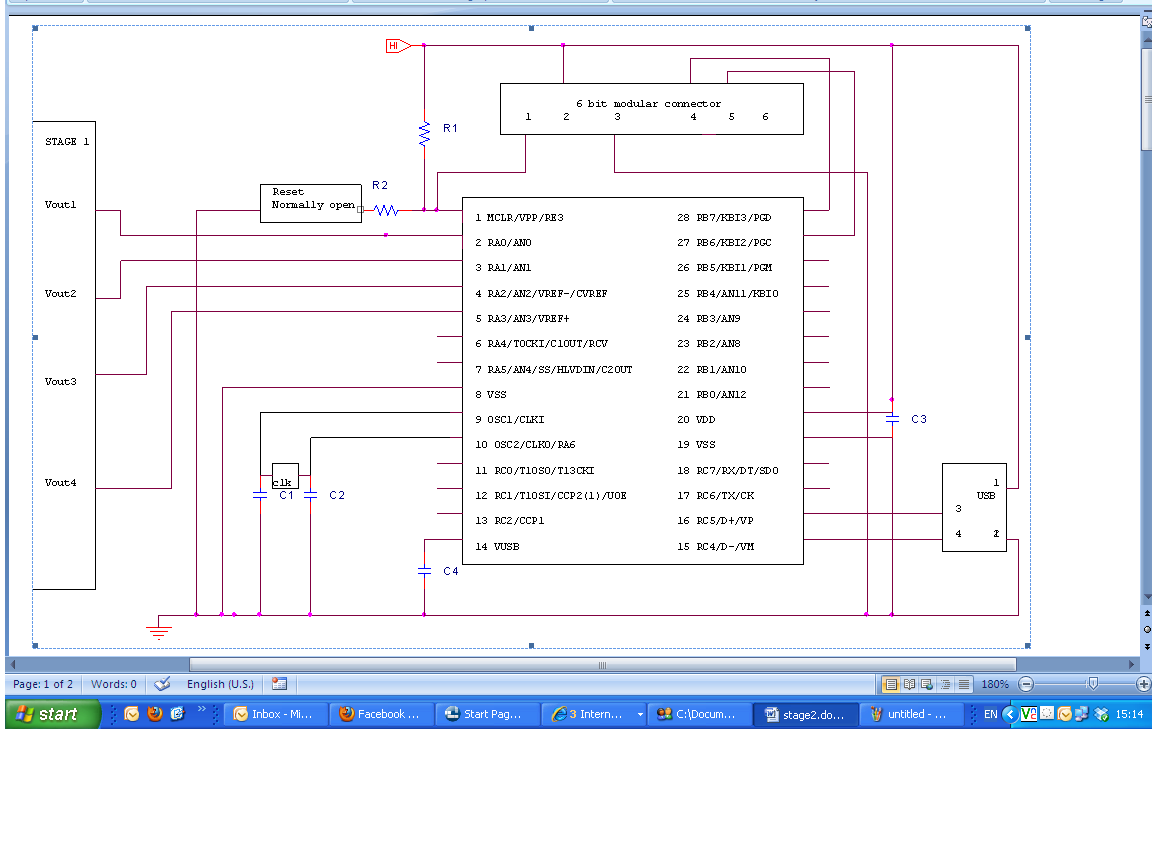Open zoom dialog via 180% level
Viewport: 1152px width, 864px height.
click(x=995, y=684)
